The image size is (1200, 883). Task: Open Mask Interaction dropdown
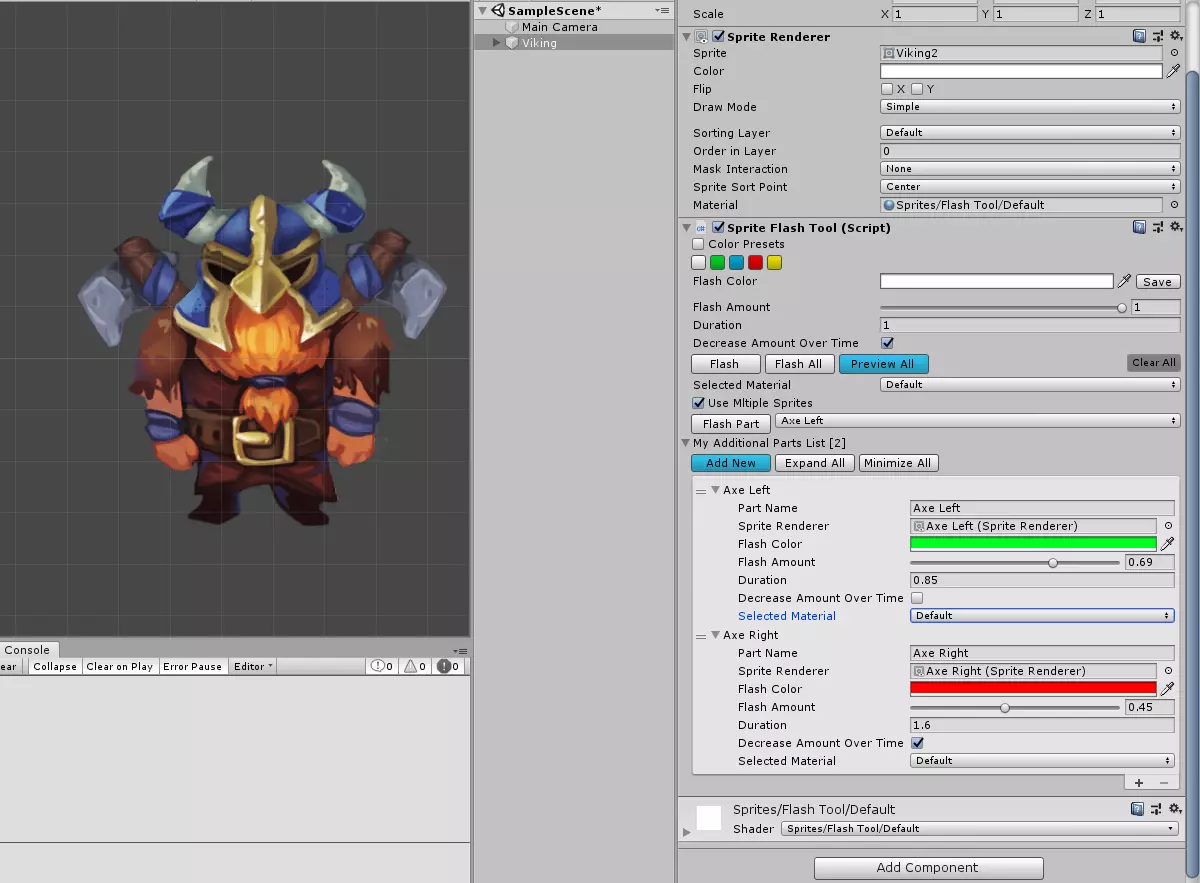pyautogui.click(x=1030, y=169)
